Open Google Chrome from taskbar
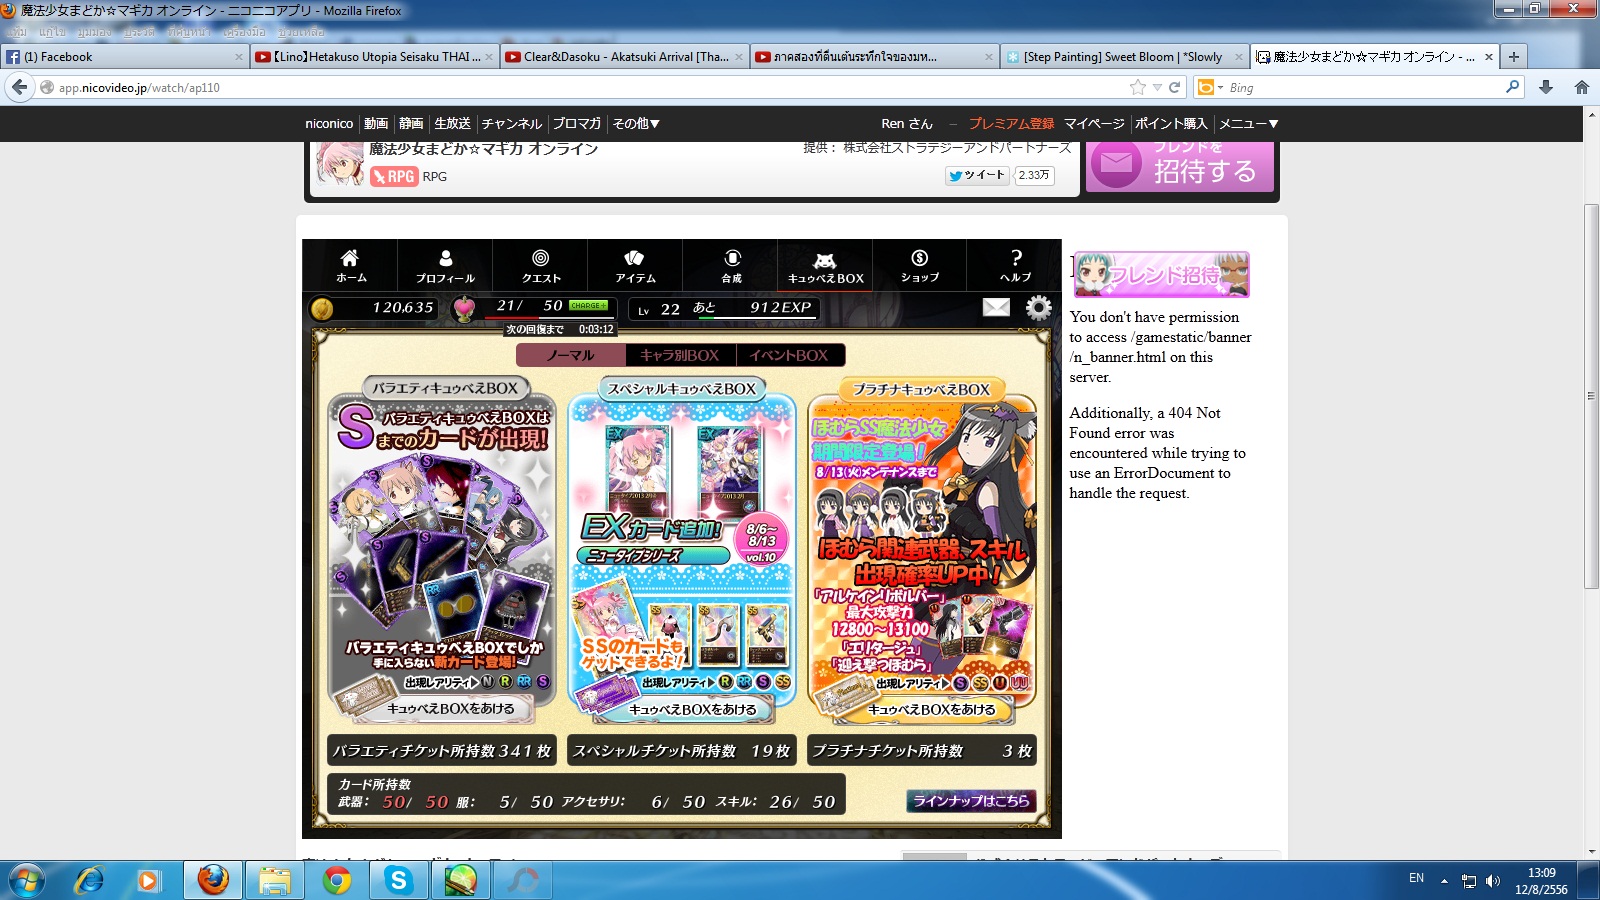Viewport: 1600px width, 900px height. (337, 880)
